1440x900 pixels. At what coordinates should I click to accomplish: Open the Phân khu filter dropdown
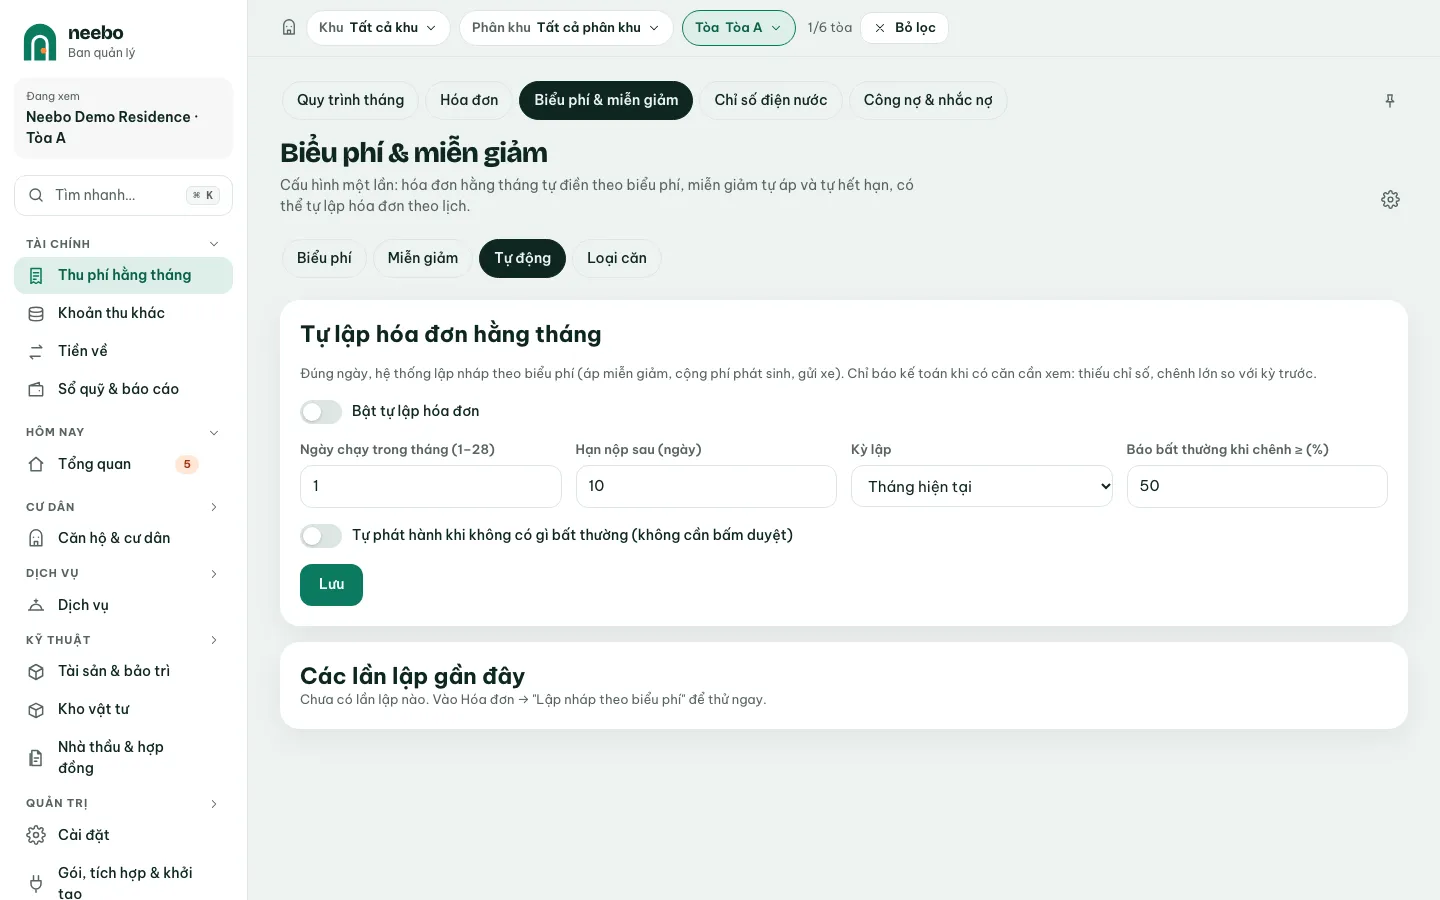tap(566, 28)
